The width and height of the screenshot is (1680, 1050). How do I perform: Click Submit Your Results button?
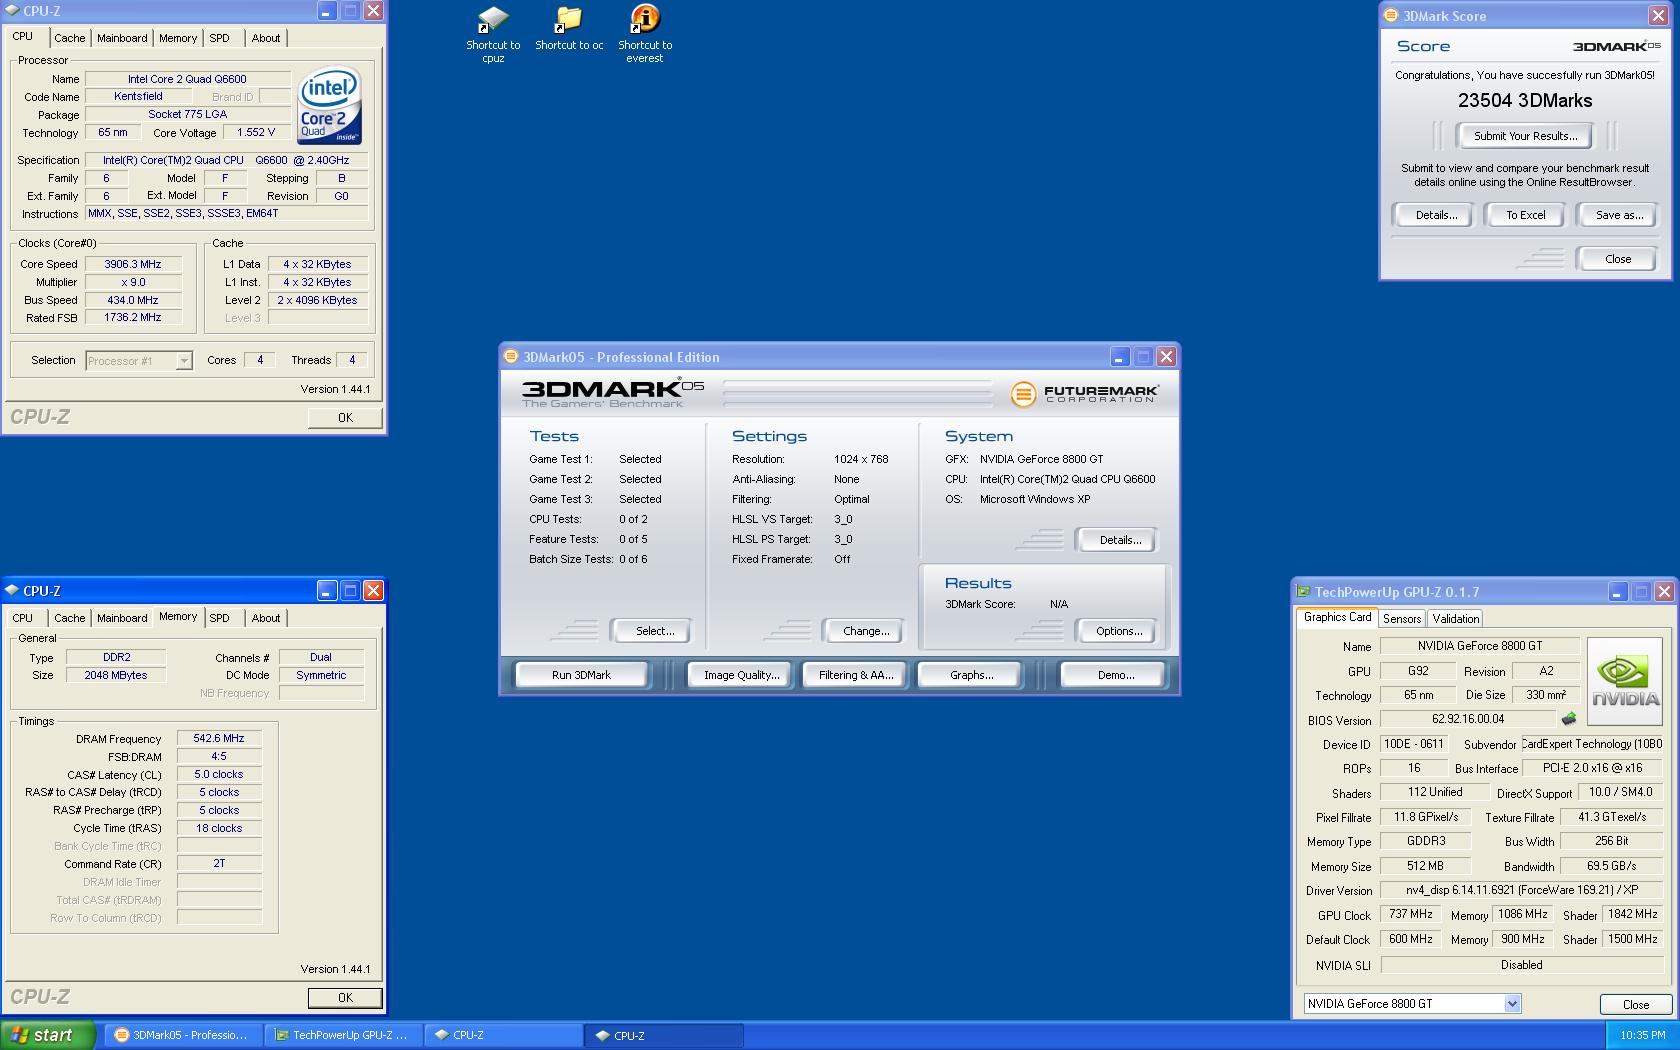1525,136
